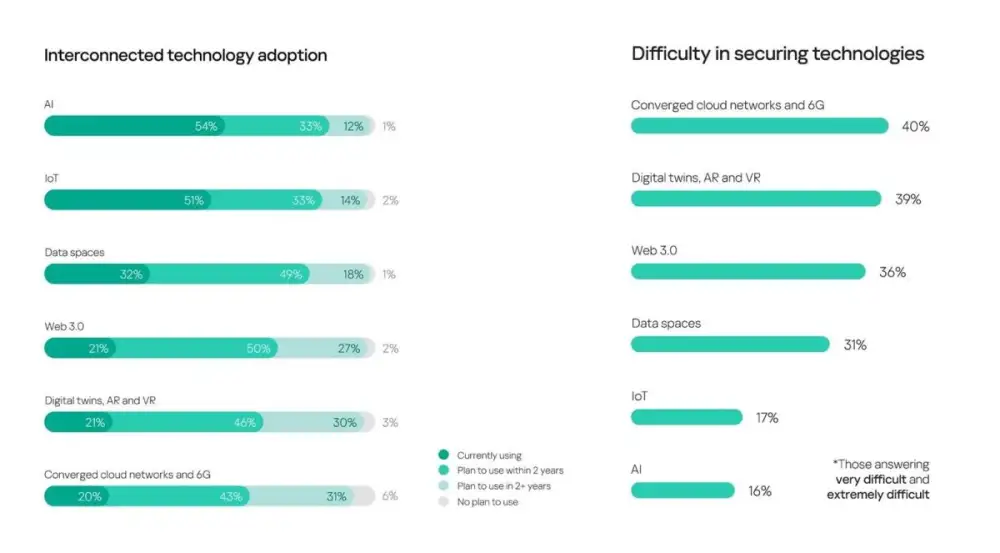Click the 6% value beside the Converged cloud adoption bar

coord(389,496)
